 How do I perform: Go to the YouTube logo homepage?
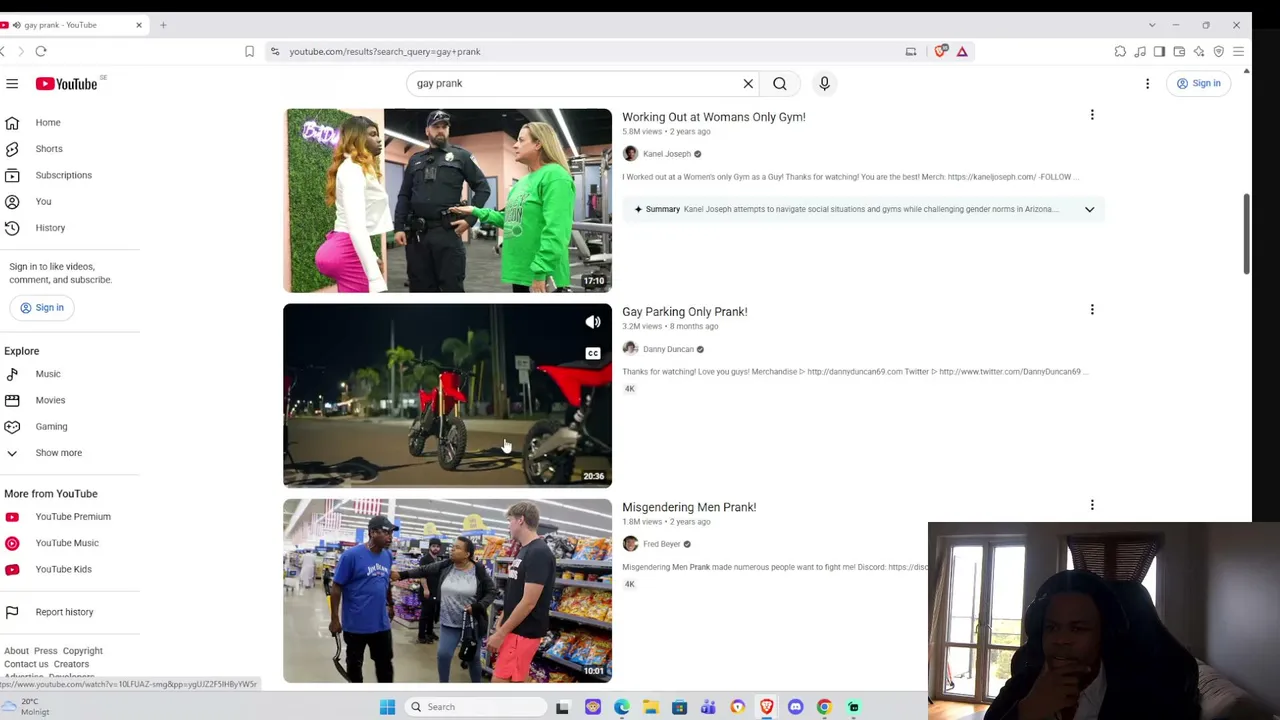coord(67,84)
